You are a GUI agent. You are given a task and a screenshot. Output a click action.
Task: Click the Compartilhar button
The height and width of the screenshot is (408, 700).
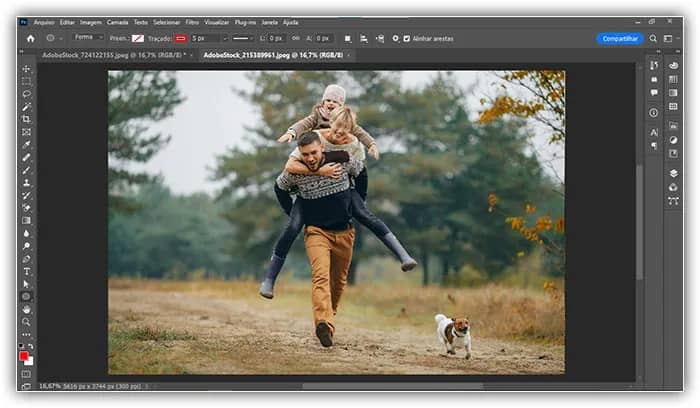click(x=619, y=38)
